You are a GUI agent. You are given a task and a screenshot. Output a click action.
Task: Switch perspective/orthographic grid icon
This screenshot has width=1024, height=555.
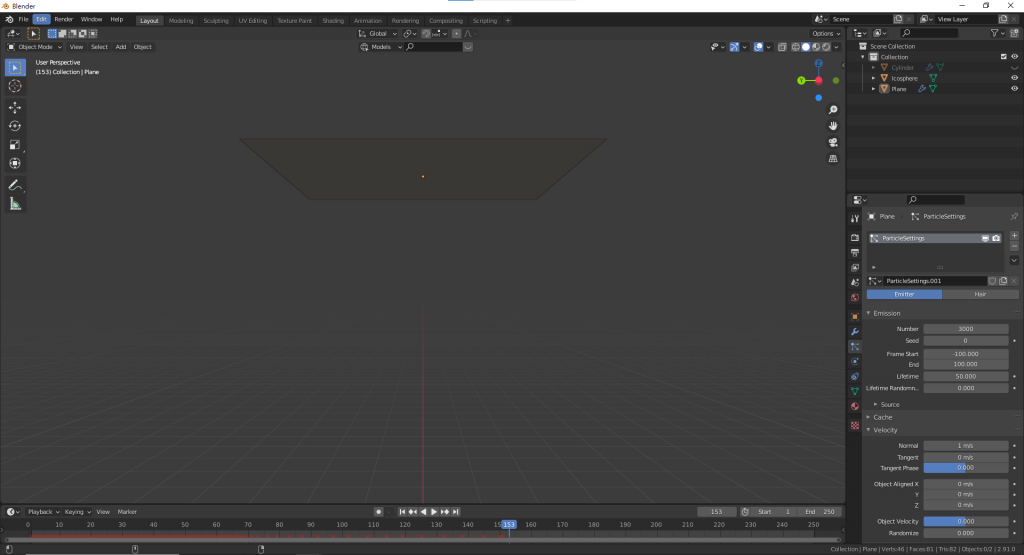tap(833, 159)
